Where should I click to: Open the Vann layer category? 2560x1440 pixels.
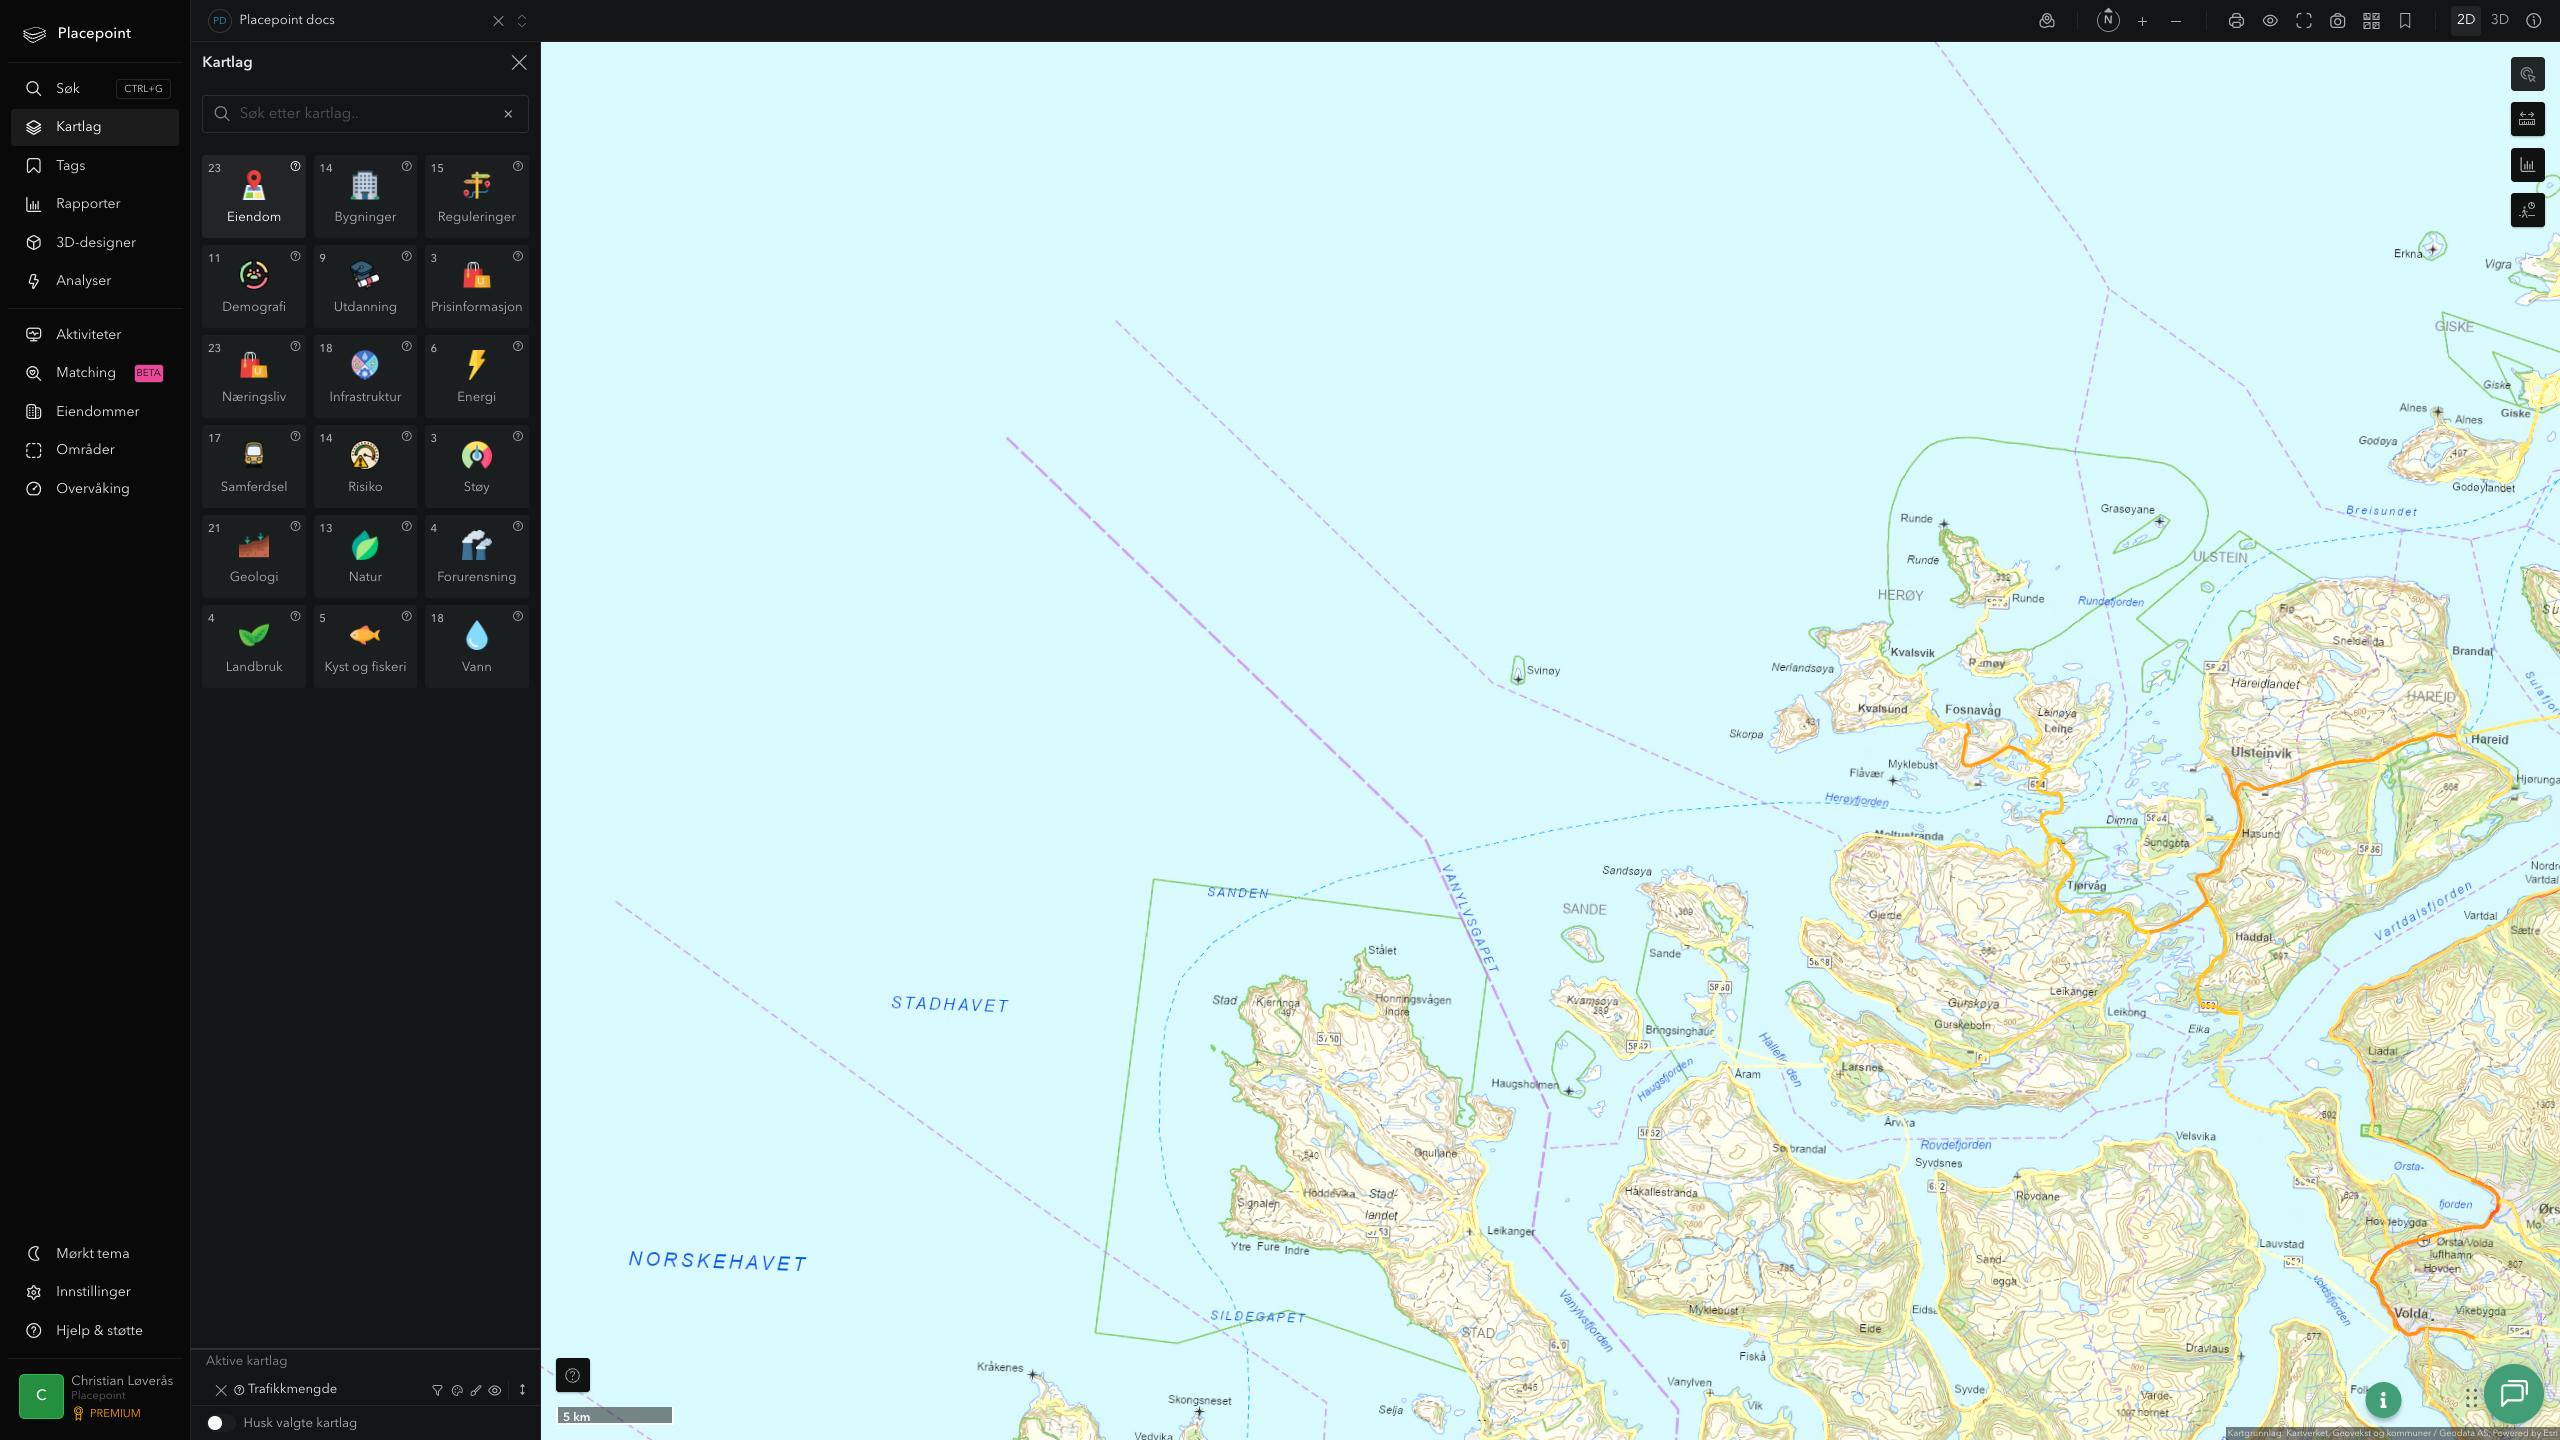coord(476,646)
